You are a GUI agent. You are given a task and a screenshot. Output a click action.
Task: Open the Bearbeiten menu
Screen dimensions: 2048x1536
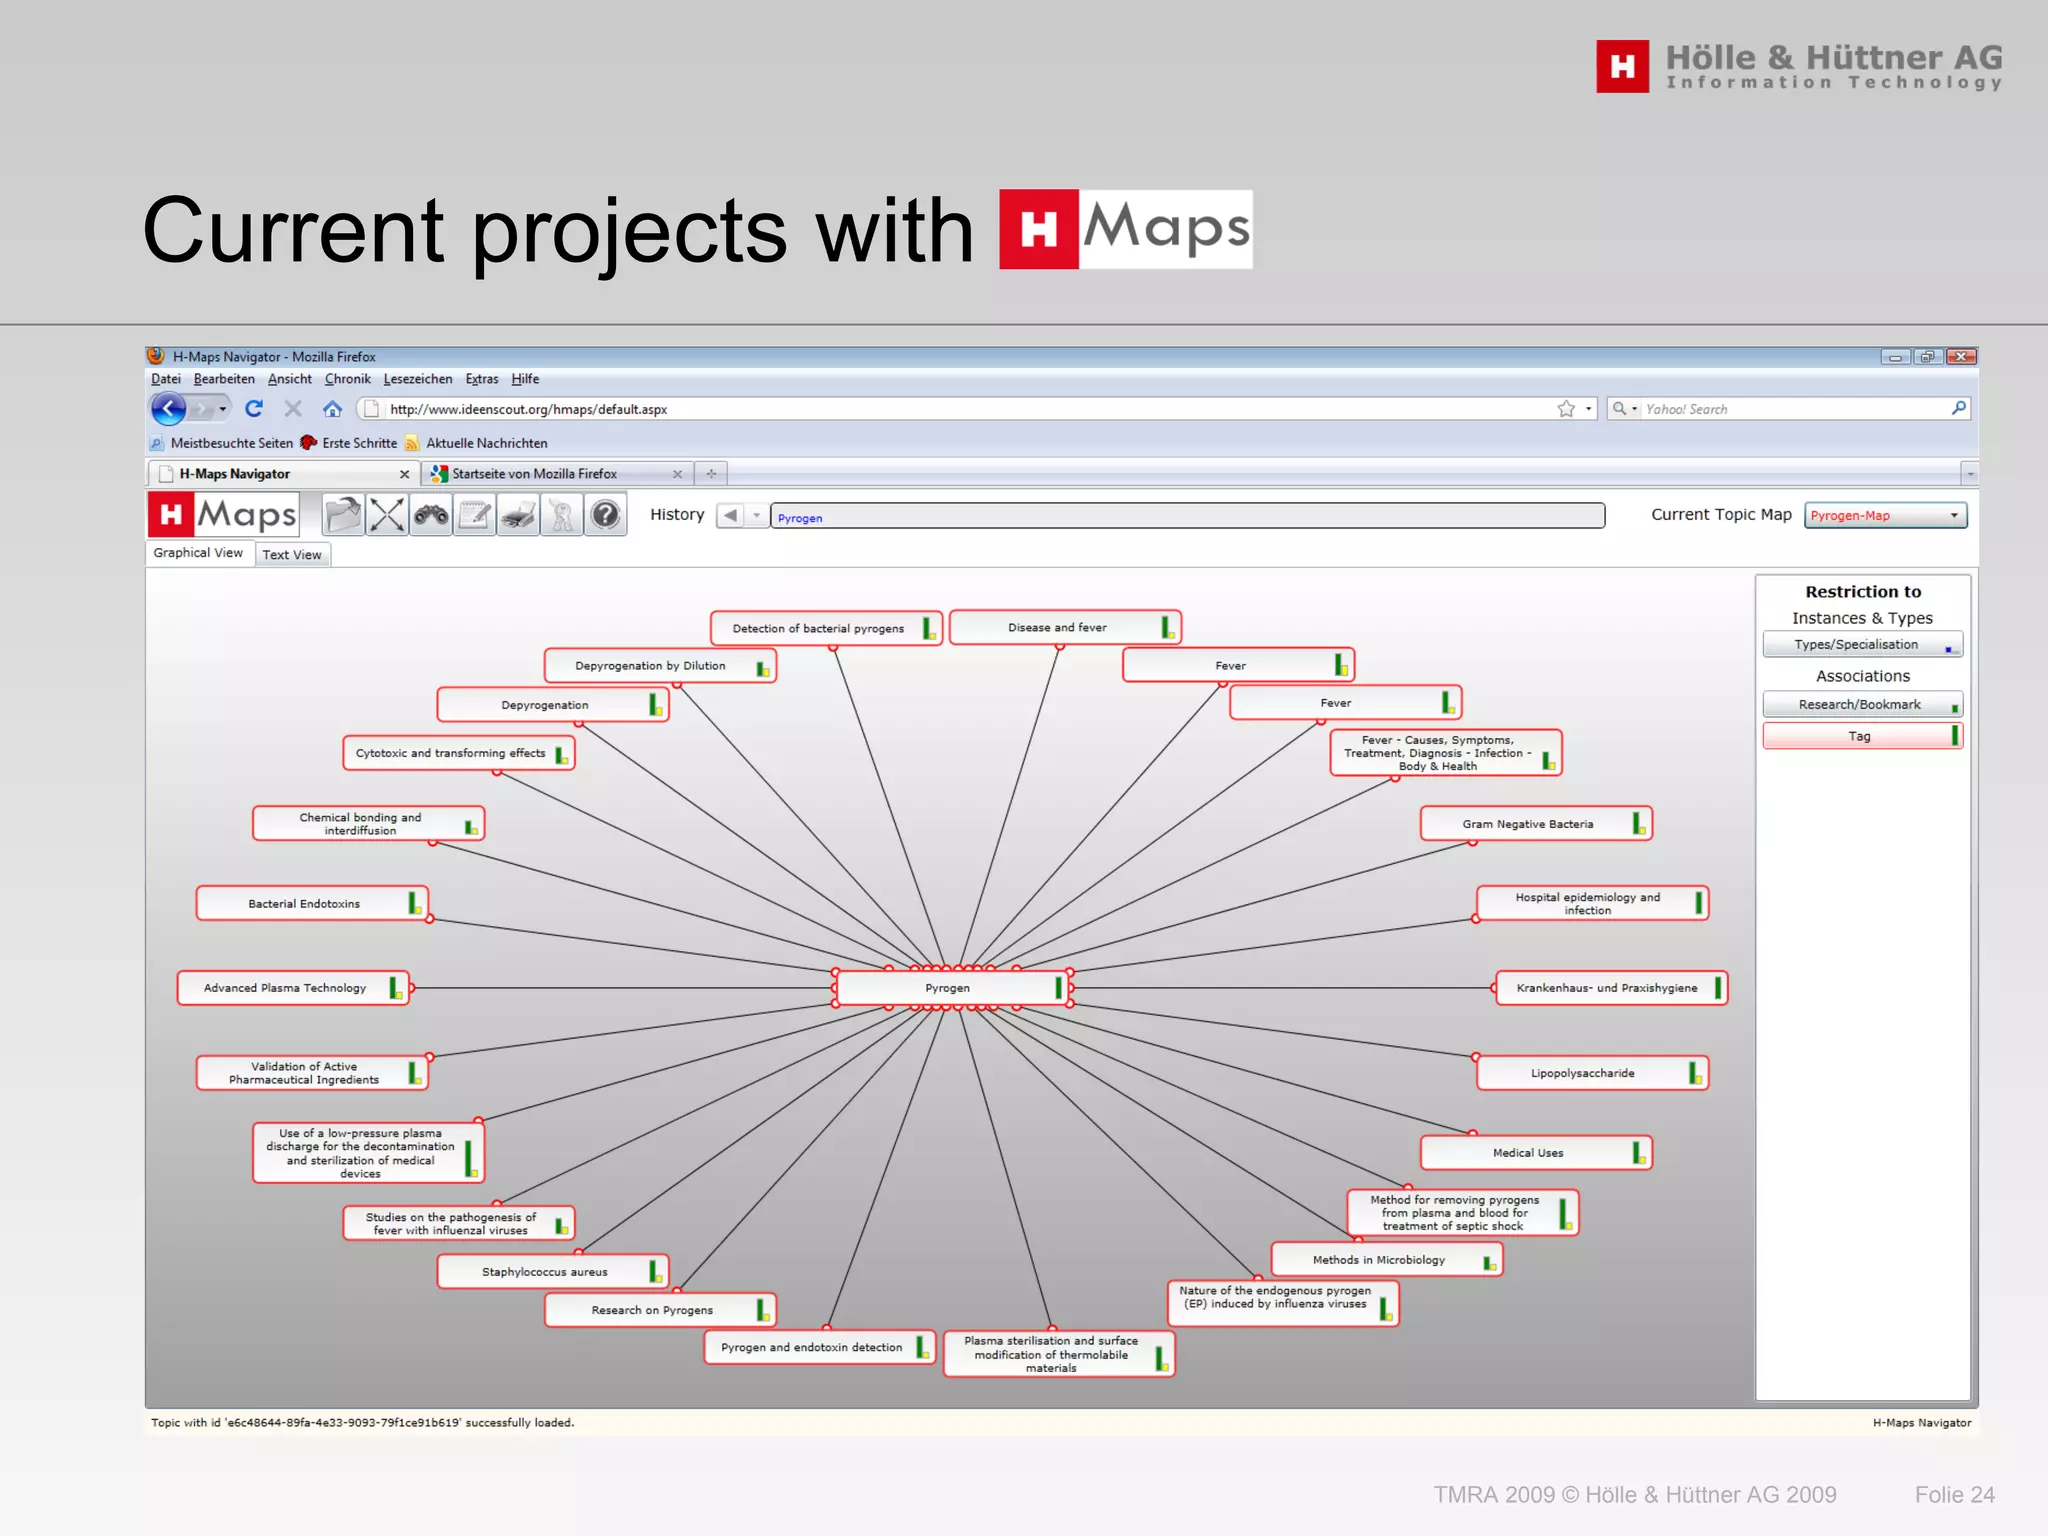pos(224,379)
